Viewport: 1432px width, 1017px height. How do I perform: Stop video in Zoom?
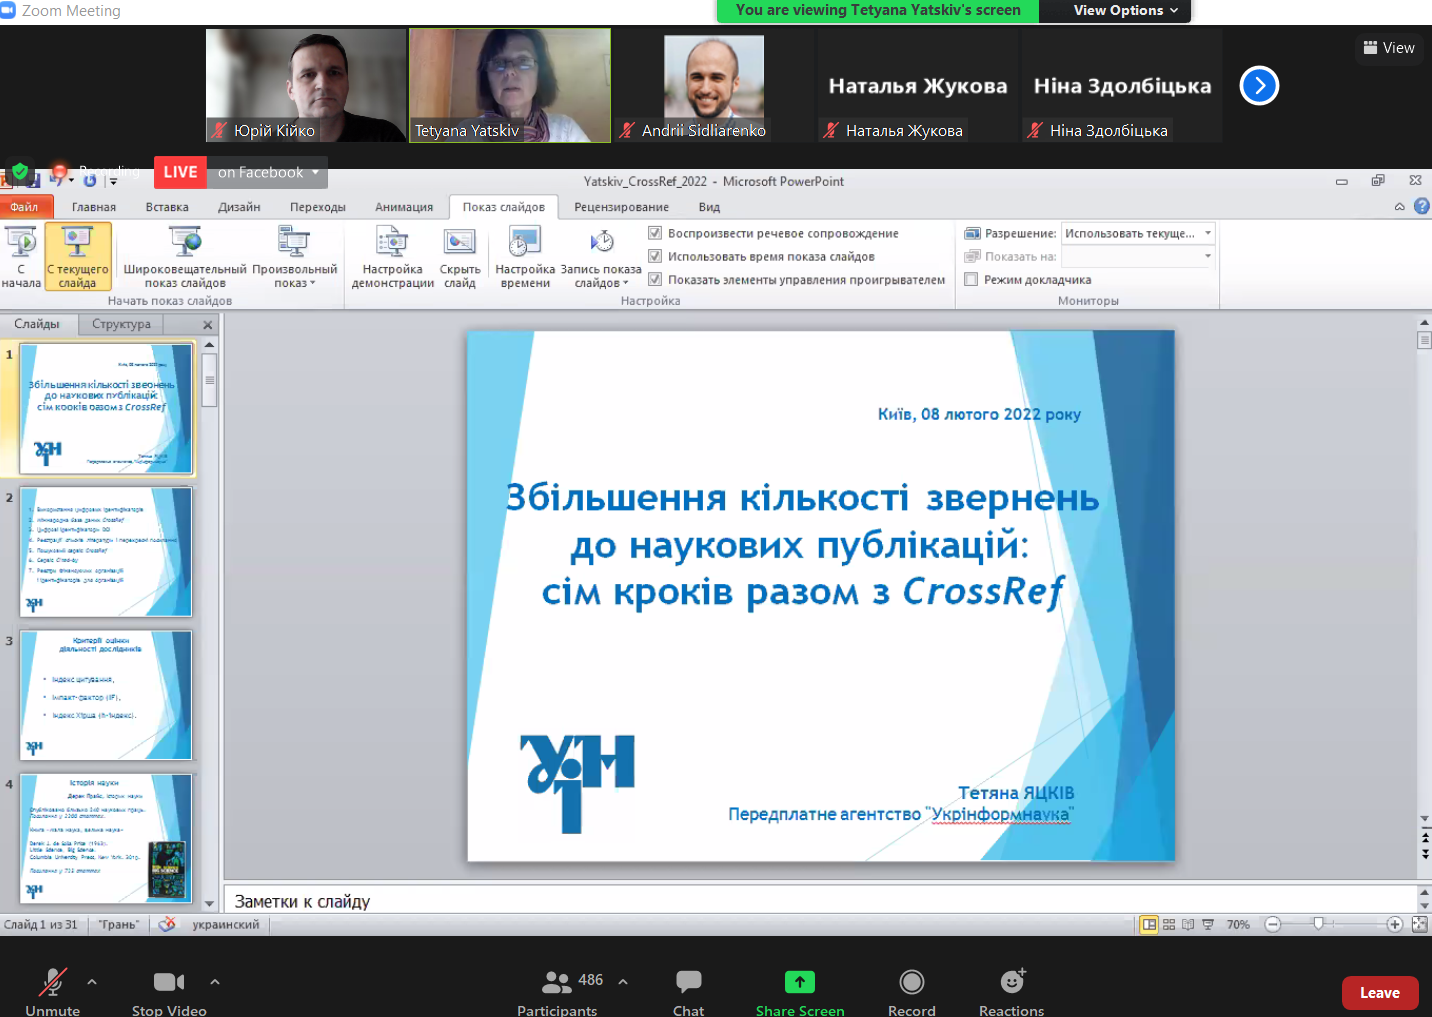[169, 992]
